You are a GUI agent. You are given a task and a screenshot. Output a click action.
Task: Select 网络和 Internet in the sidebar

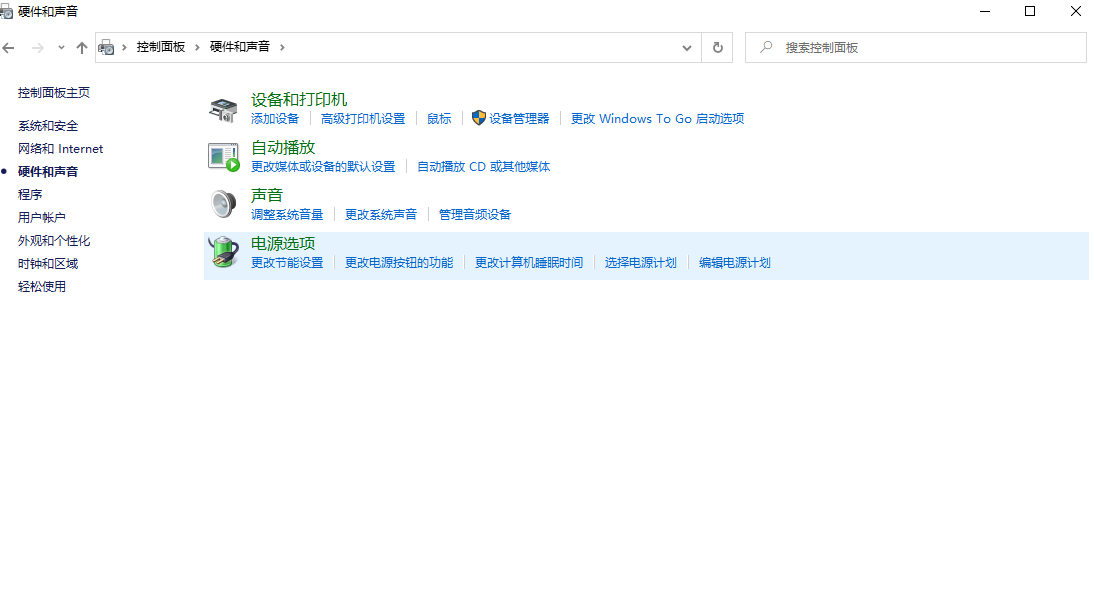(x=60, y=149)
